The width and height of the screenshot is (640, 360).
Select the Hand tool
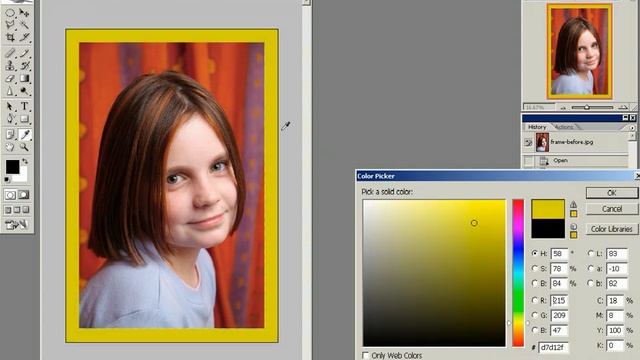pyautogui.click(x=10, y=147)
